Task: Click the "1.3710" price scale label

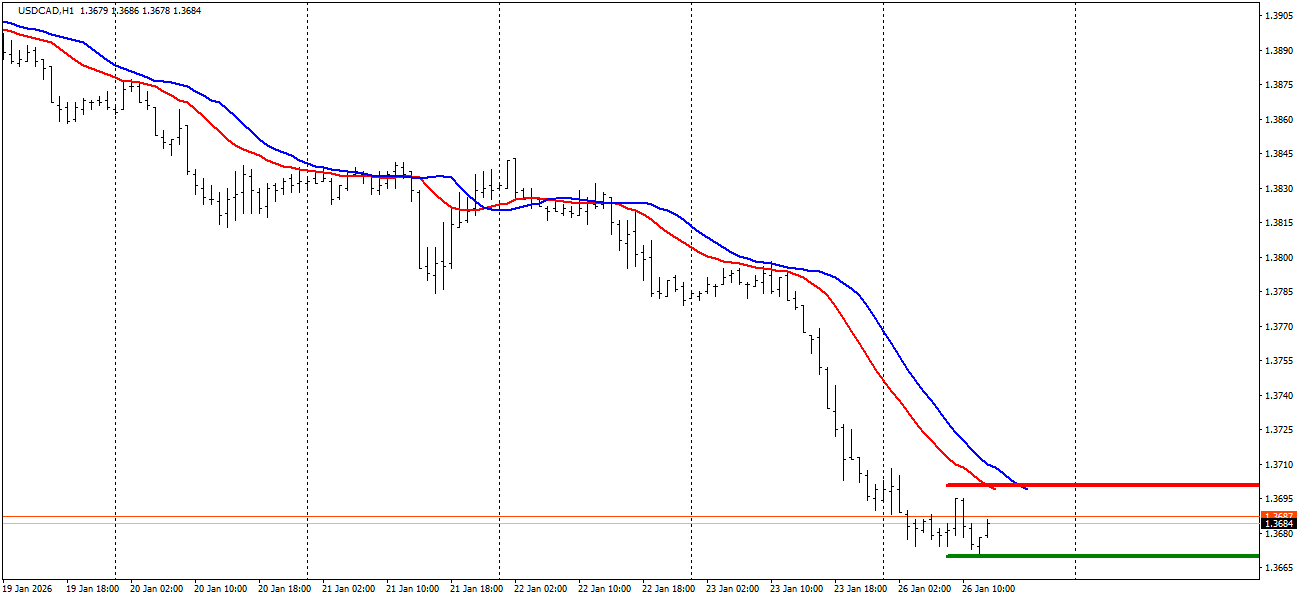Action: [1279, 465]
